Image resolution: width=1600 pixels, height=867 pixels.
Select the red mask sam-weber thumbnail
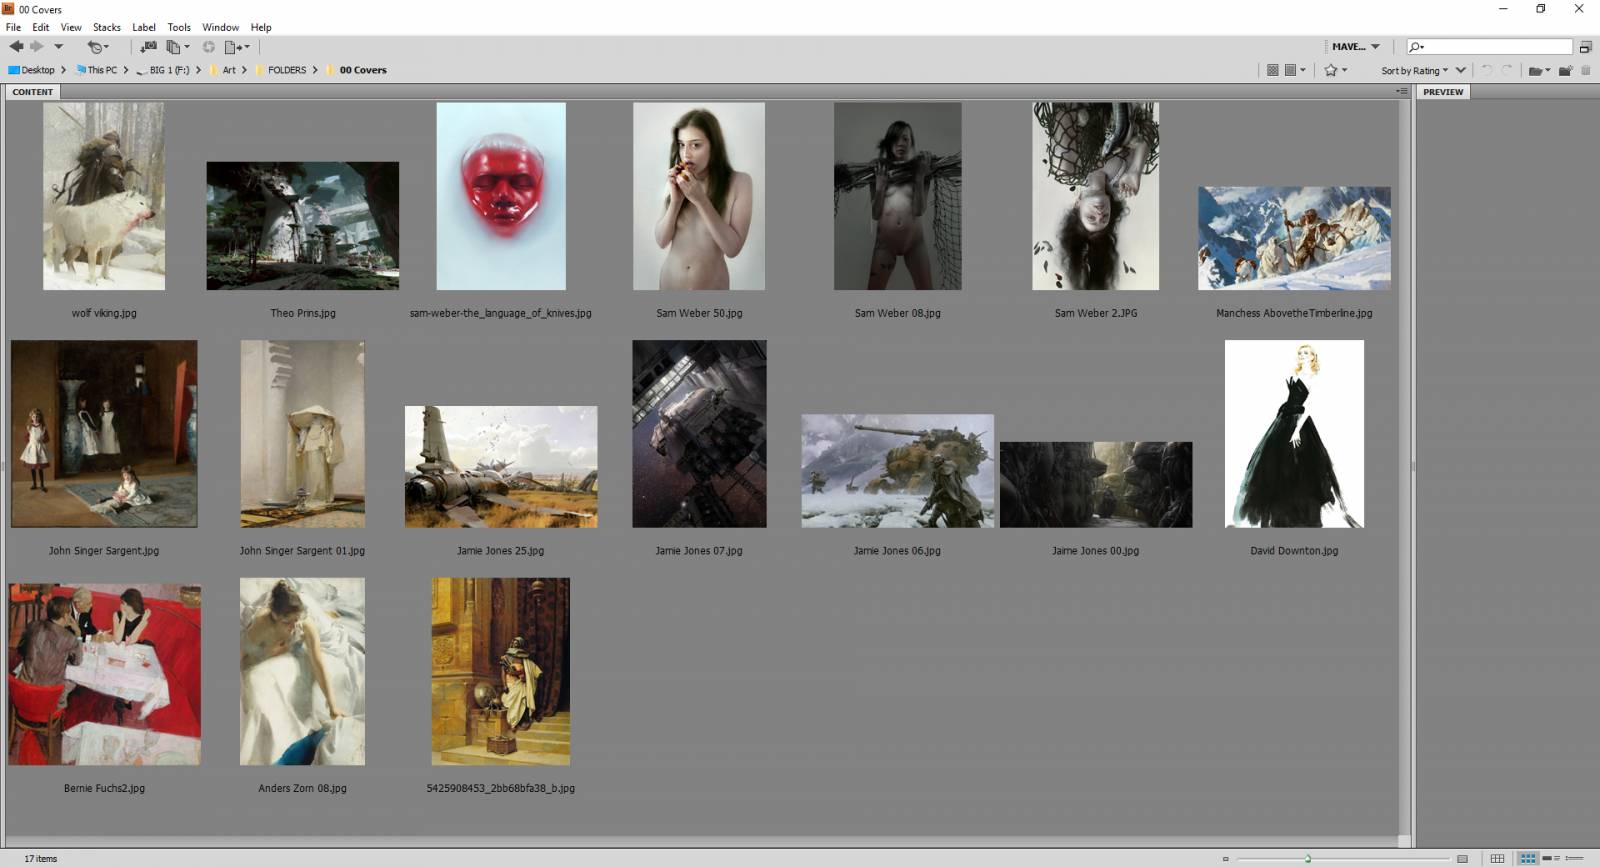tap(501, 196)
